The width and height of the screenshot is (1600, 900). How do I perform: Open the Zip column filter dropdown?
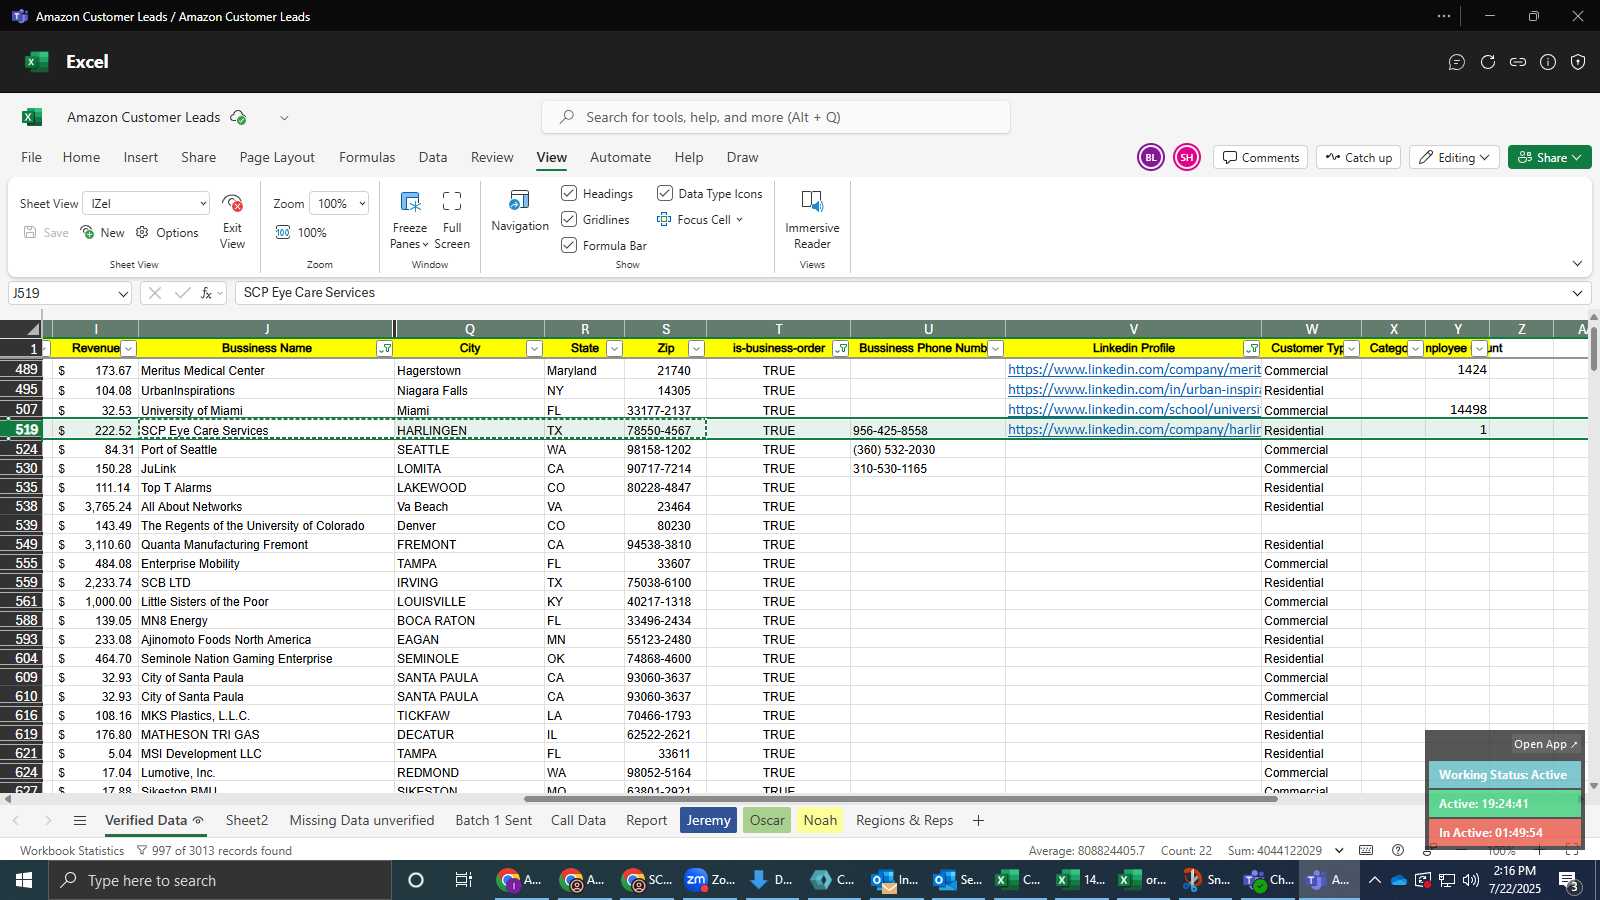click(696, 349)
